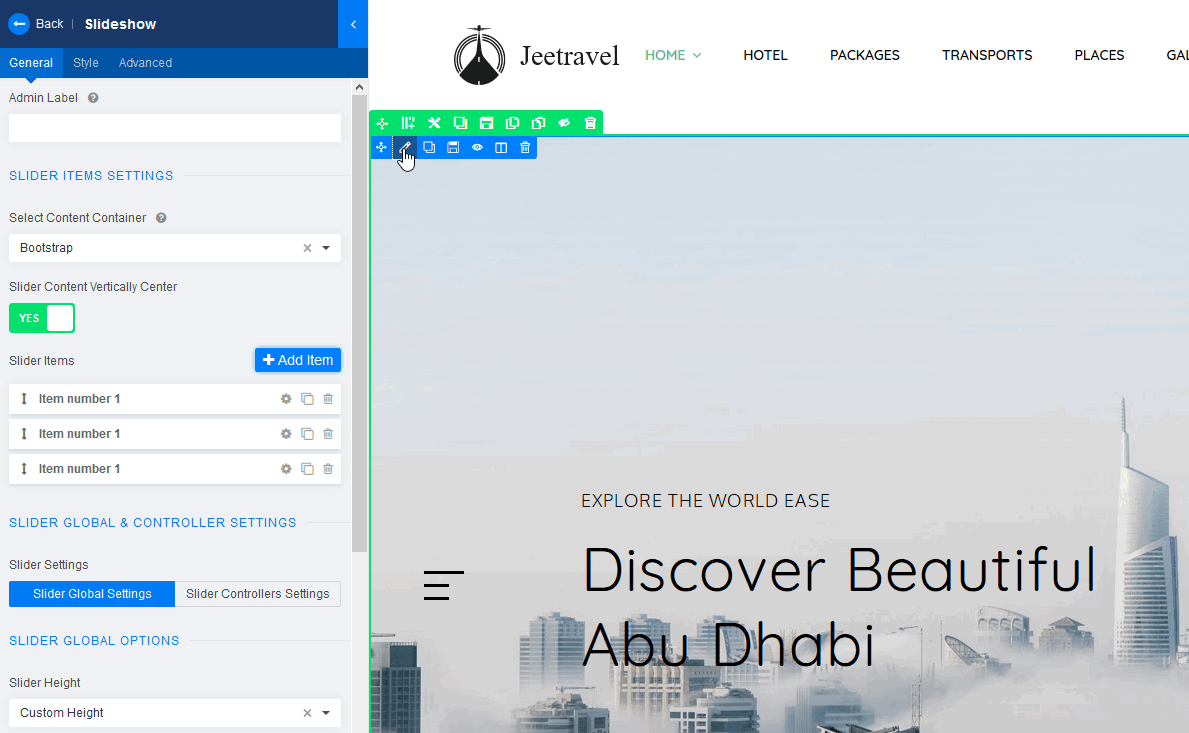Delete the third slider item

pyautogui.click(x=328, y=469)
